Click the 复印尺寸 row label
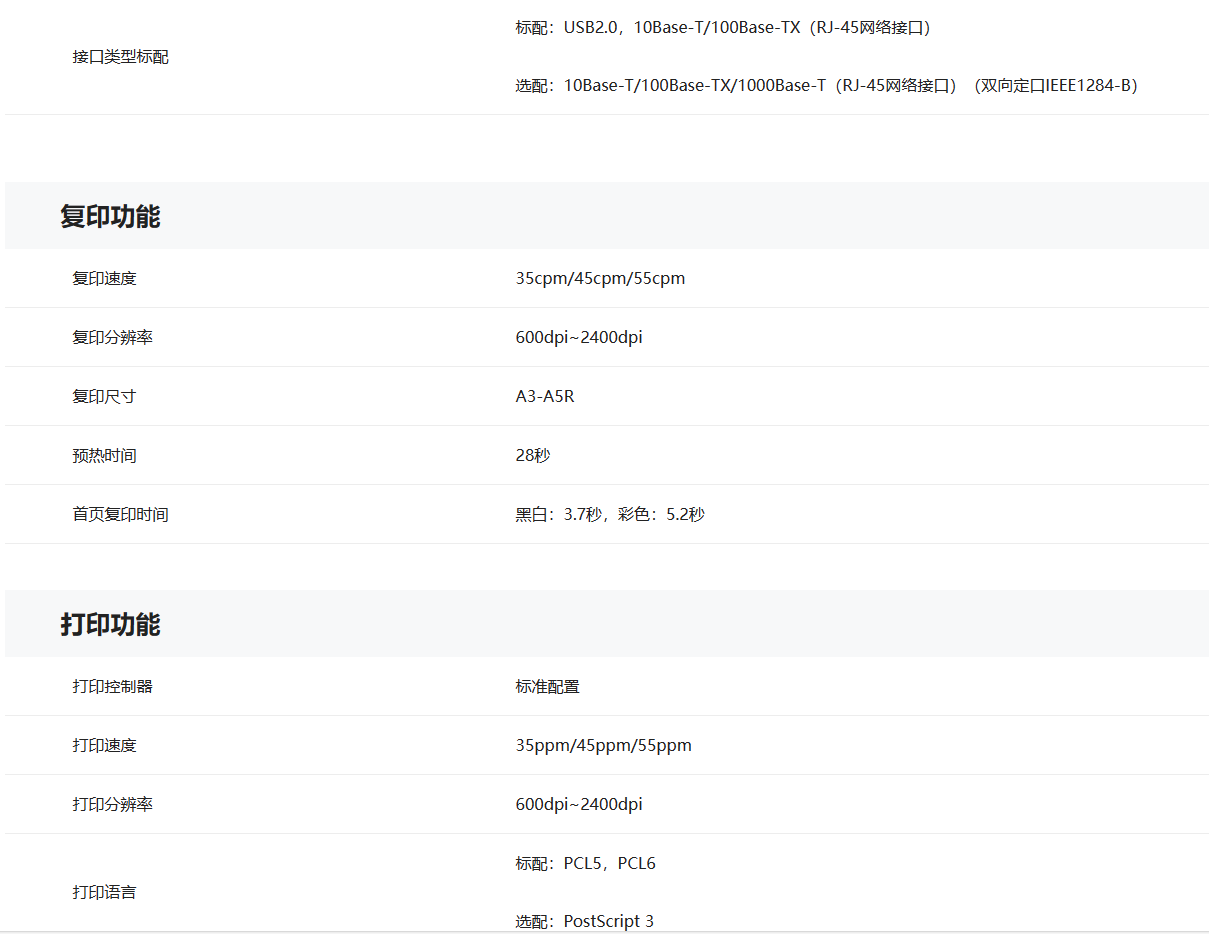Image resolution: width=1209 pixels, height=934 pixels. pos(104,396)
